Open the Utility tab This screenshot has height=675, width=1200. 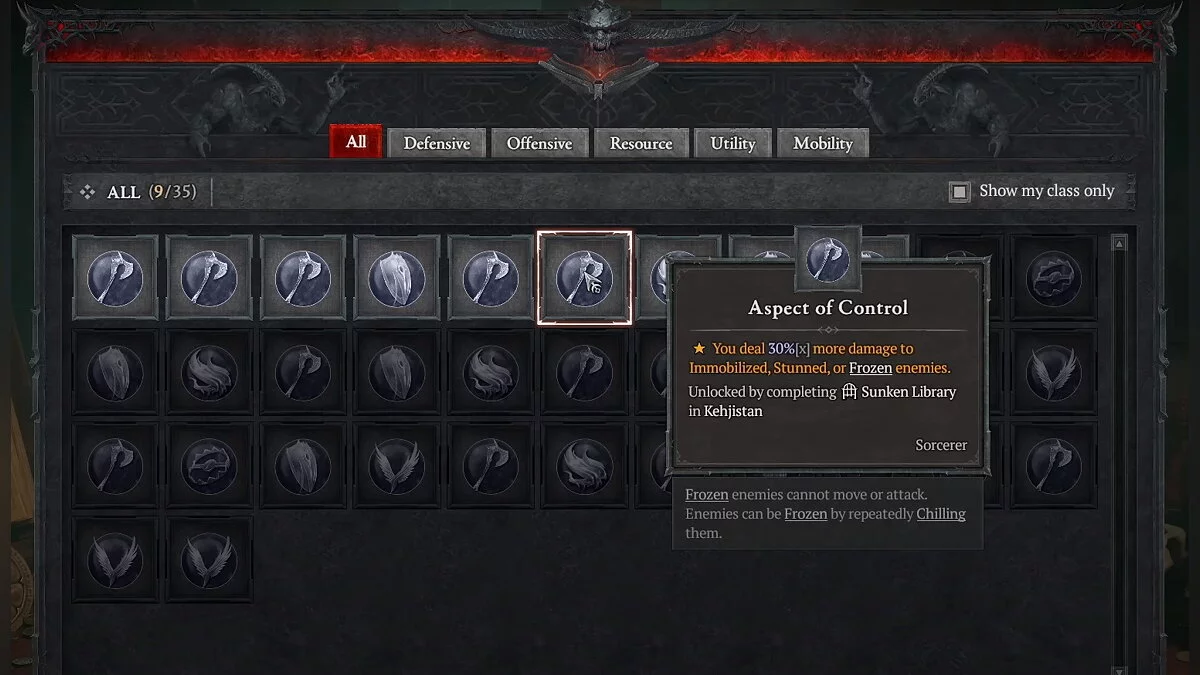(x=733, y=143)
